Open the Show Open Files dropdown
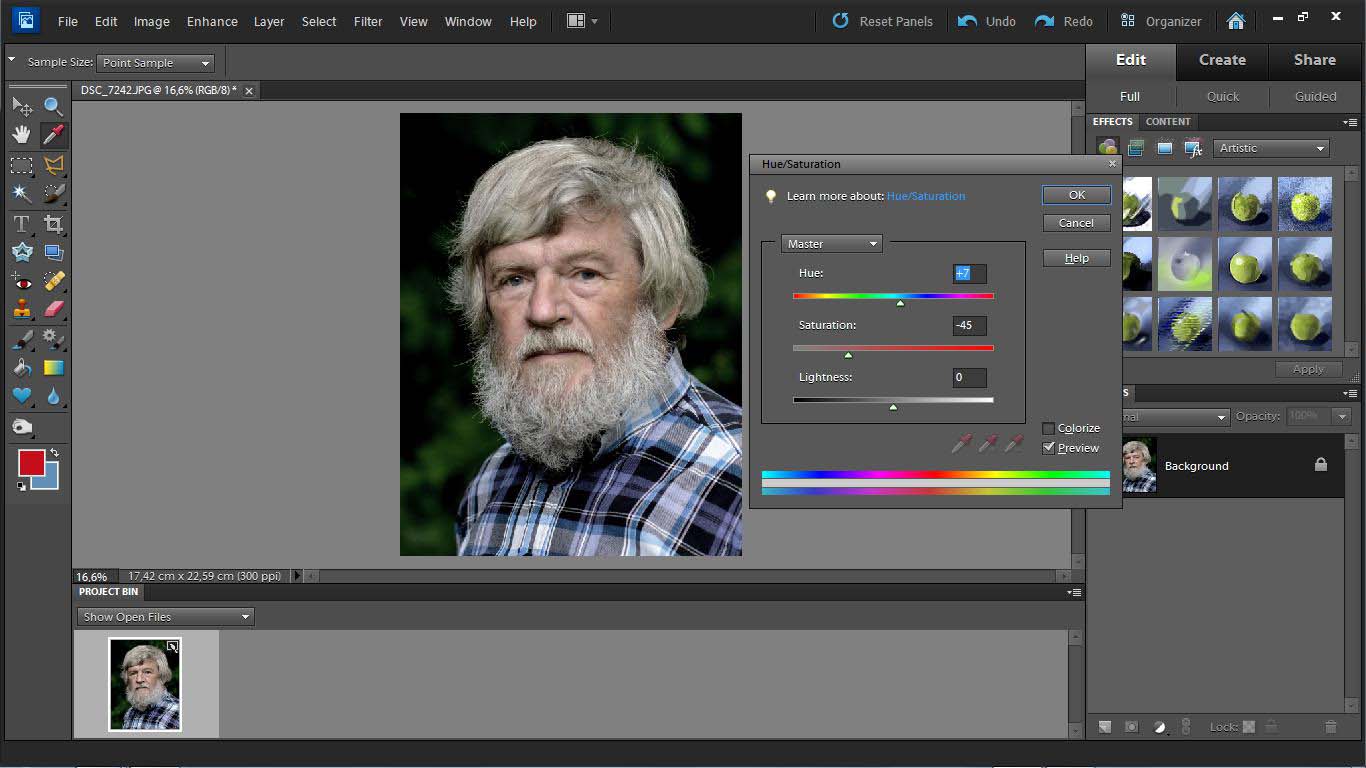This screenshot has width=1366, height=768. (x=166, y=617)
